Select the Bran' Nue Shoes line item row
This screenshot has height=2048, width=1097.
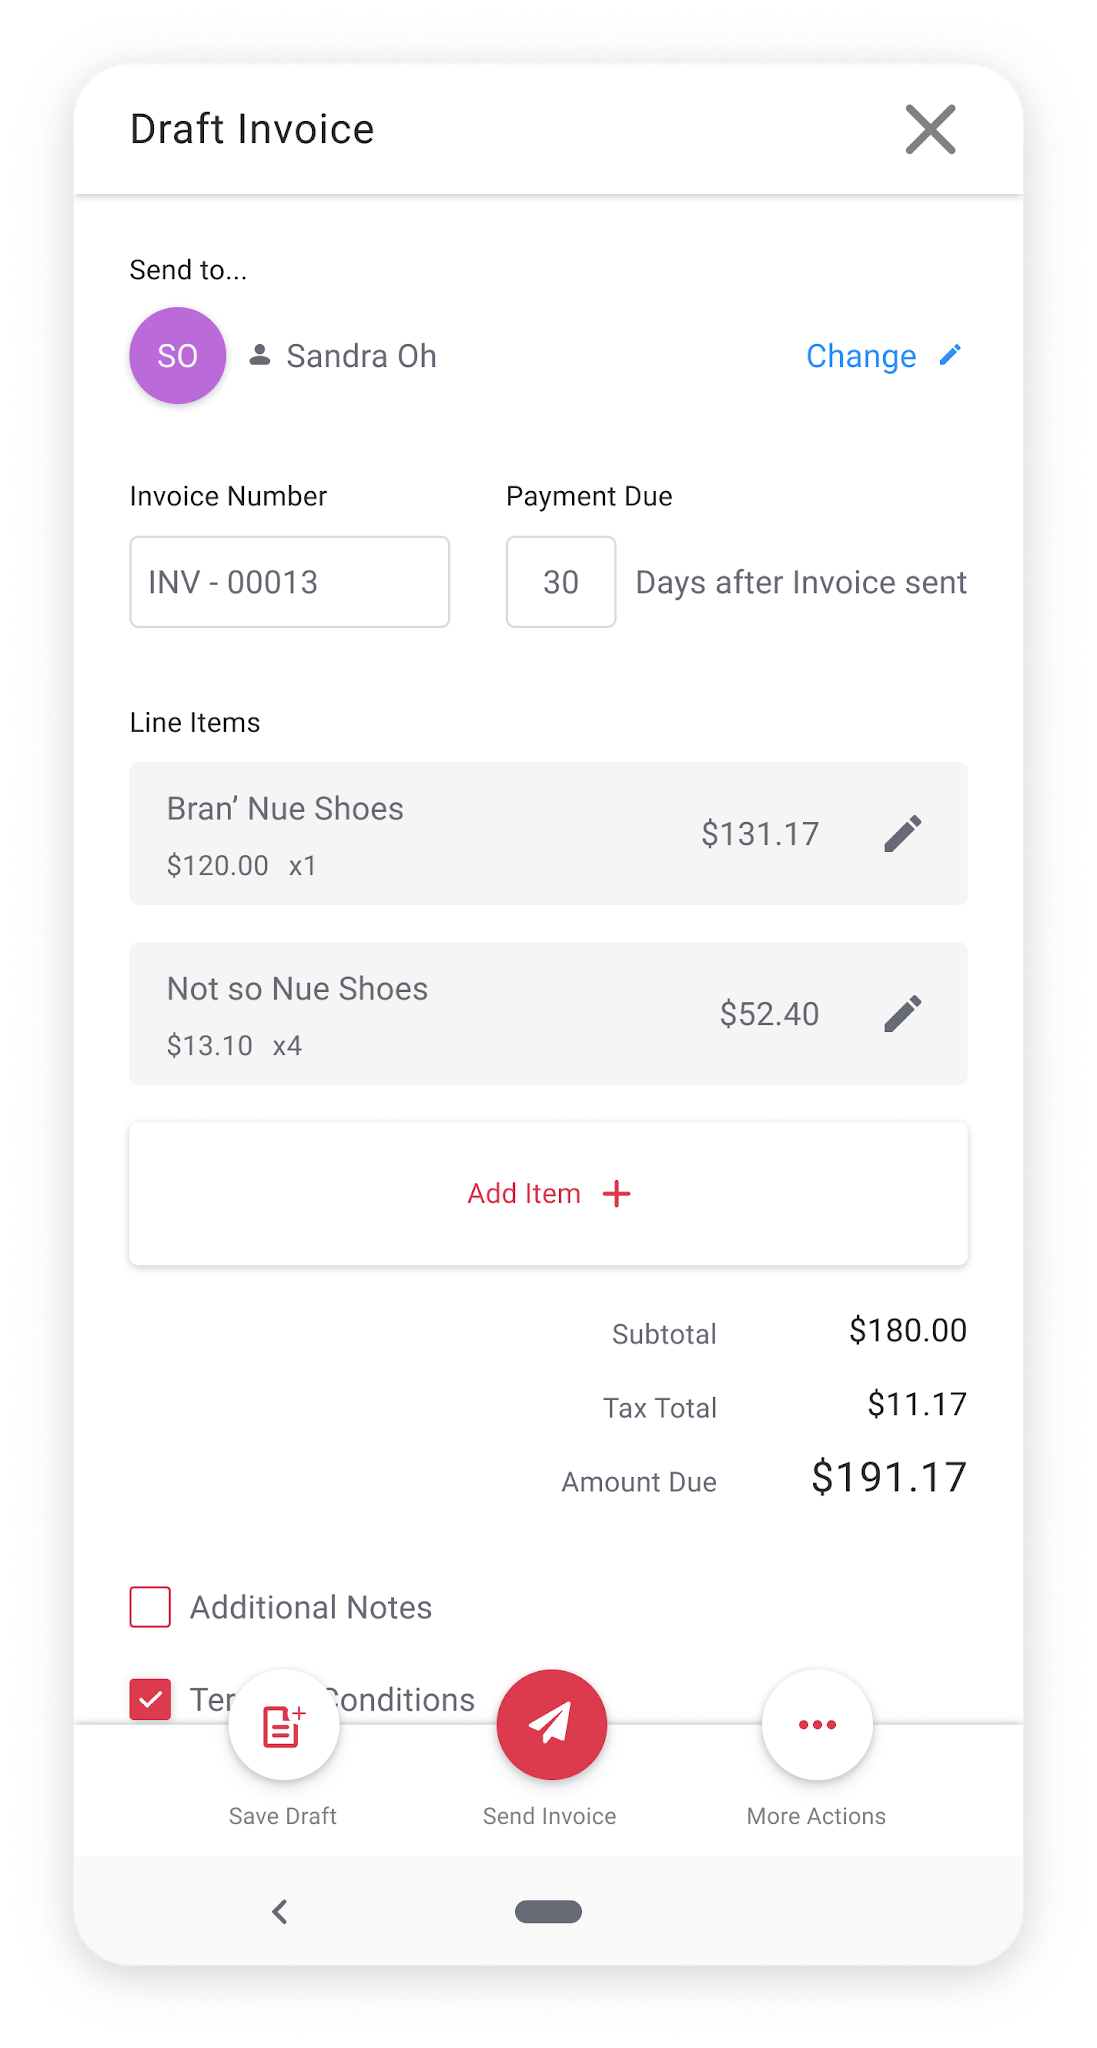(450, 833)
